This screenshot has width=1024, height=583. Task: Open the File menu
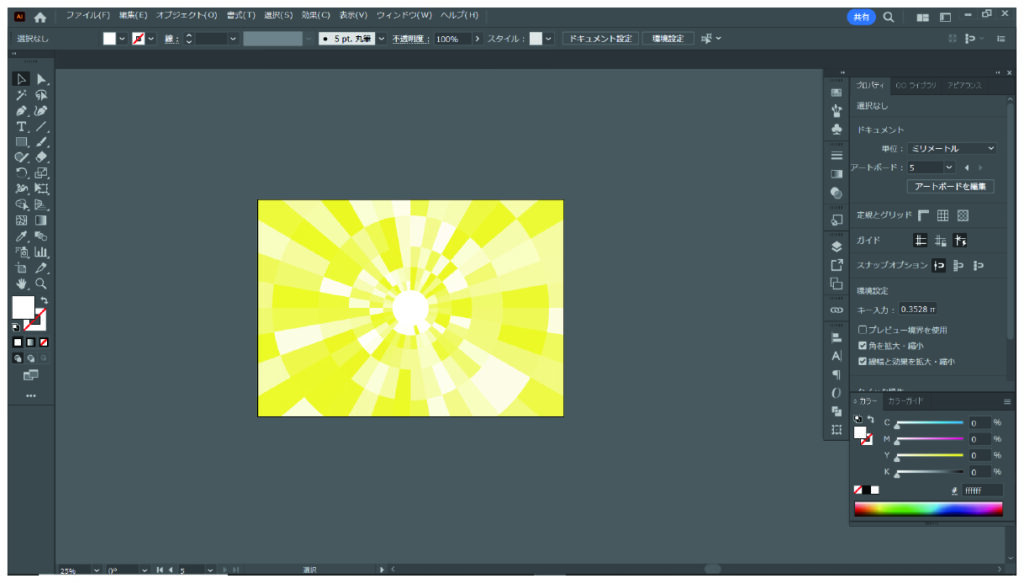[88, 15]
